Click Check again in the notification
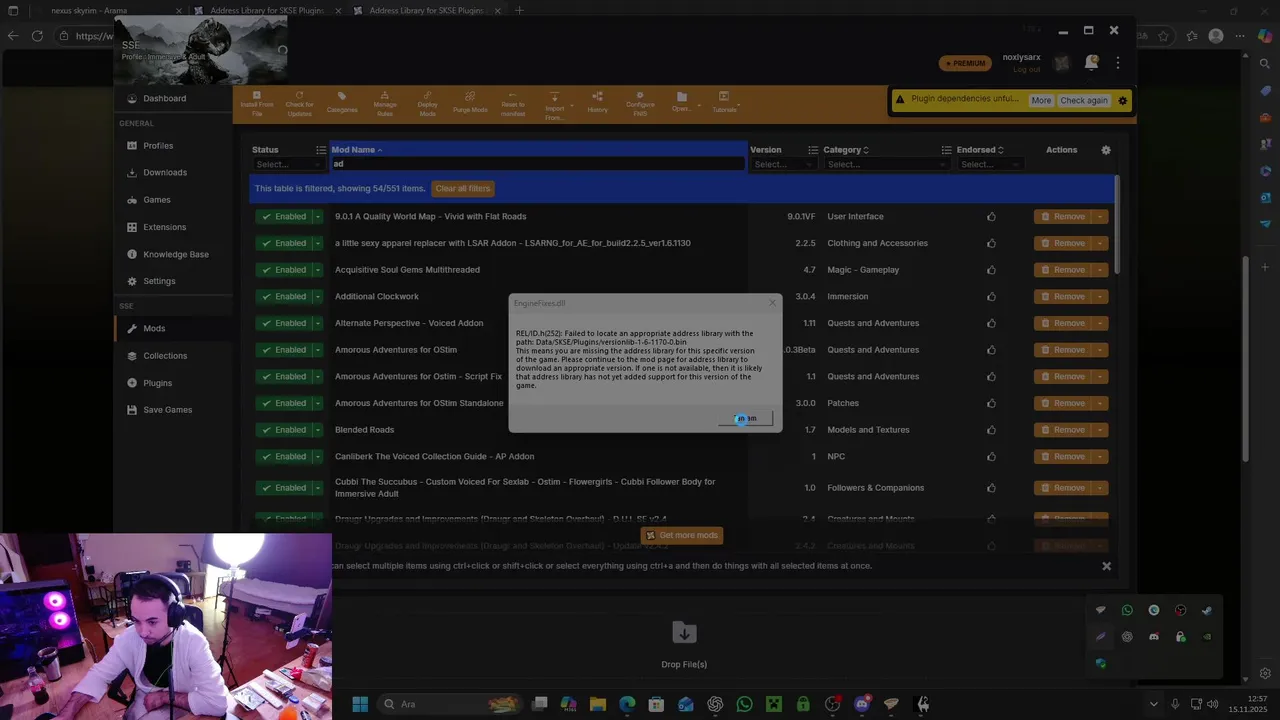This screenshot has height=720, width=1280. click(1084, 100)
